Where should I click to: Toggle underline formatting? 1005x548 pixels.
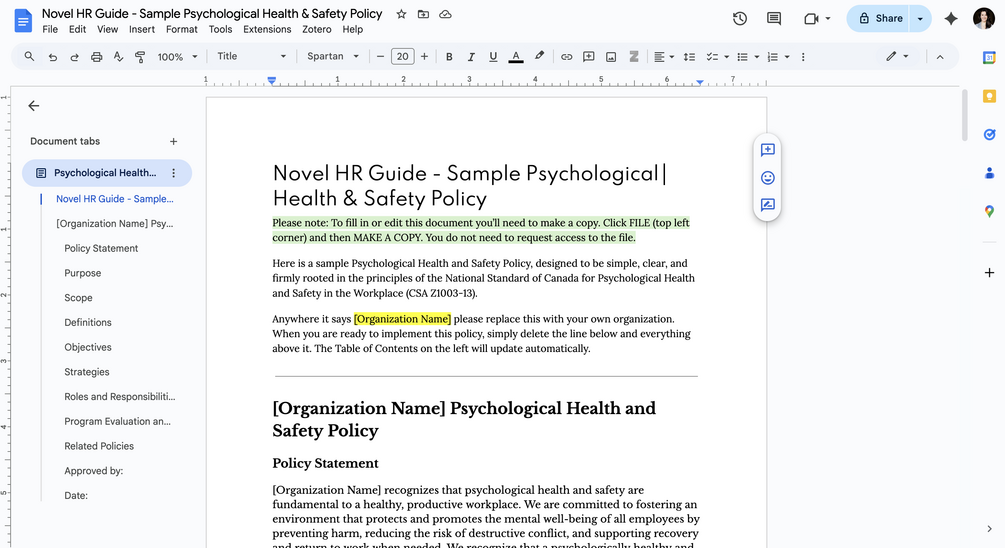point(493,57)
